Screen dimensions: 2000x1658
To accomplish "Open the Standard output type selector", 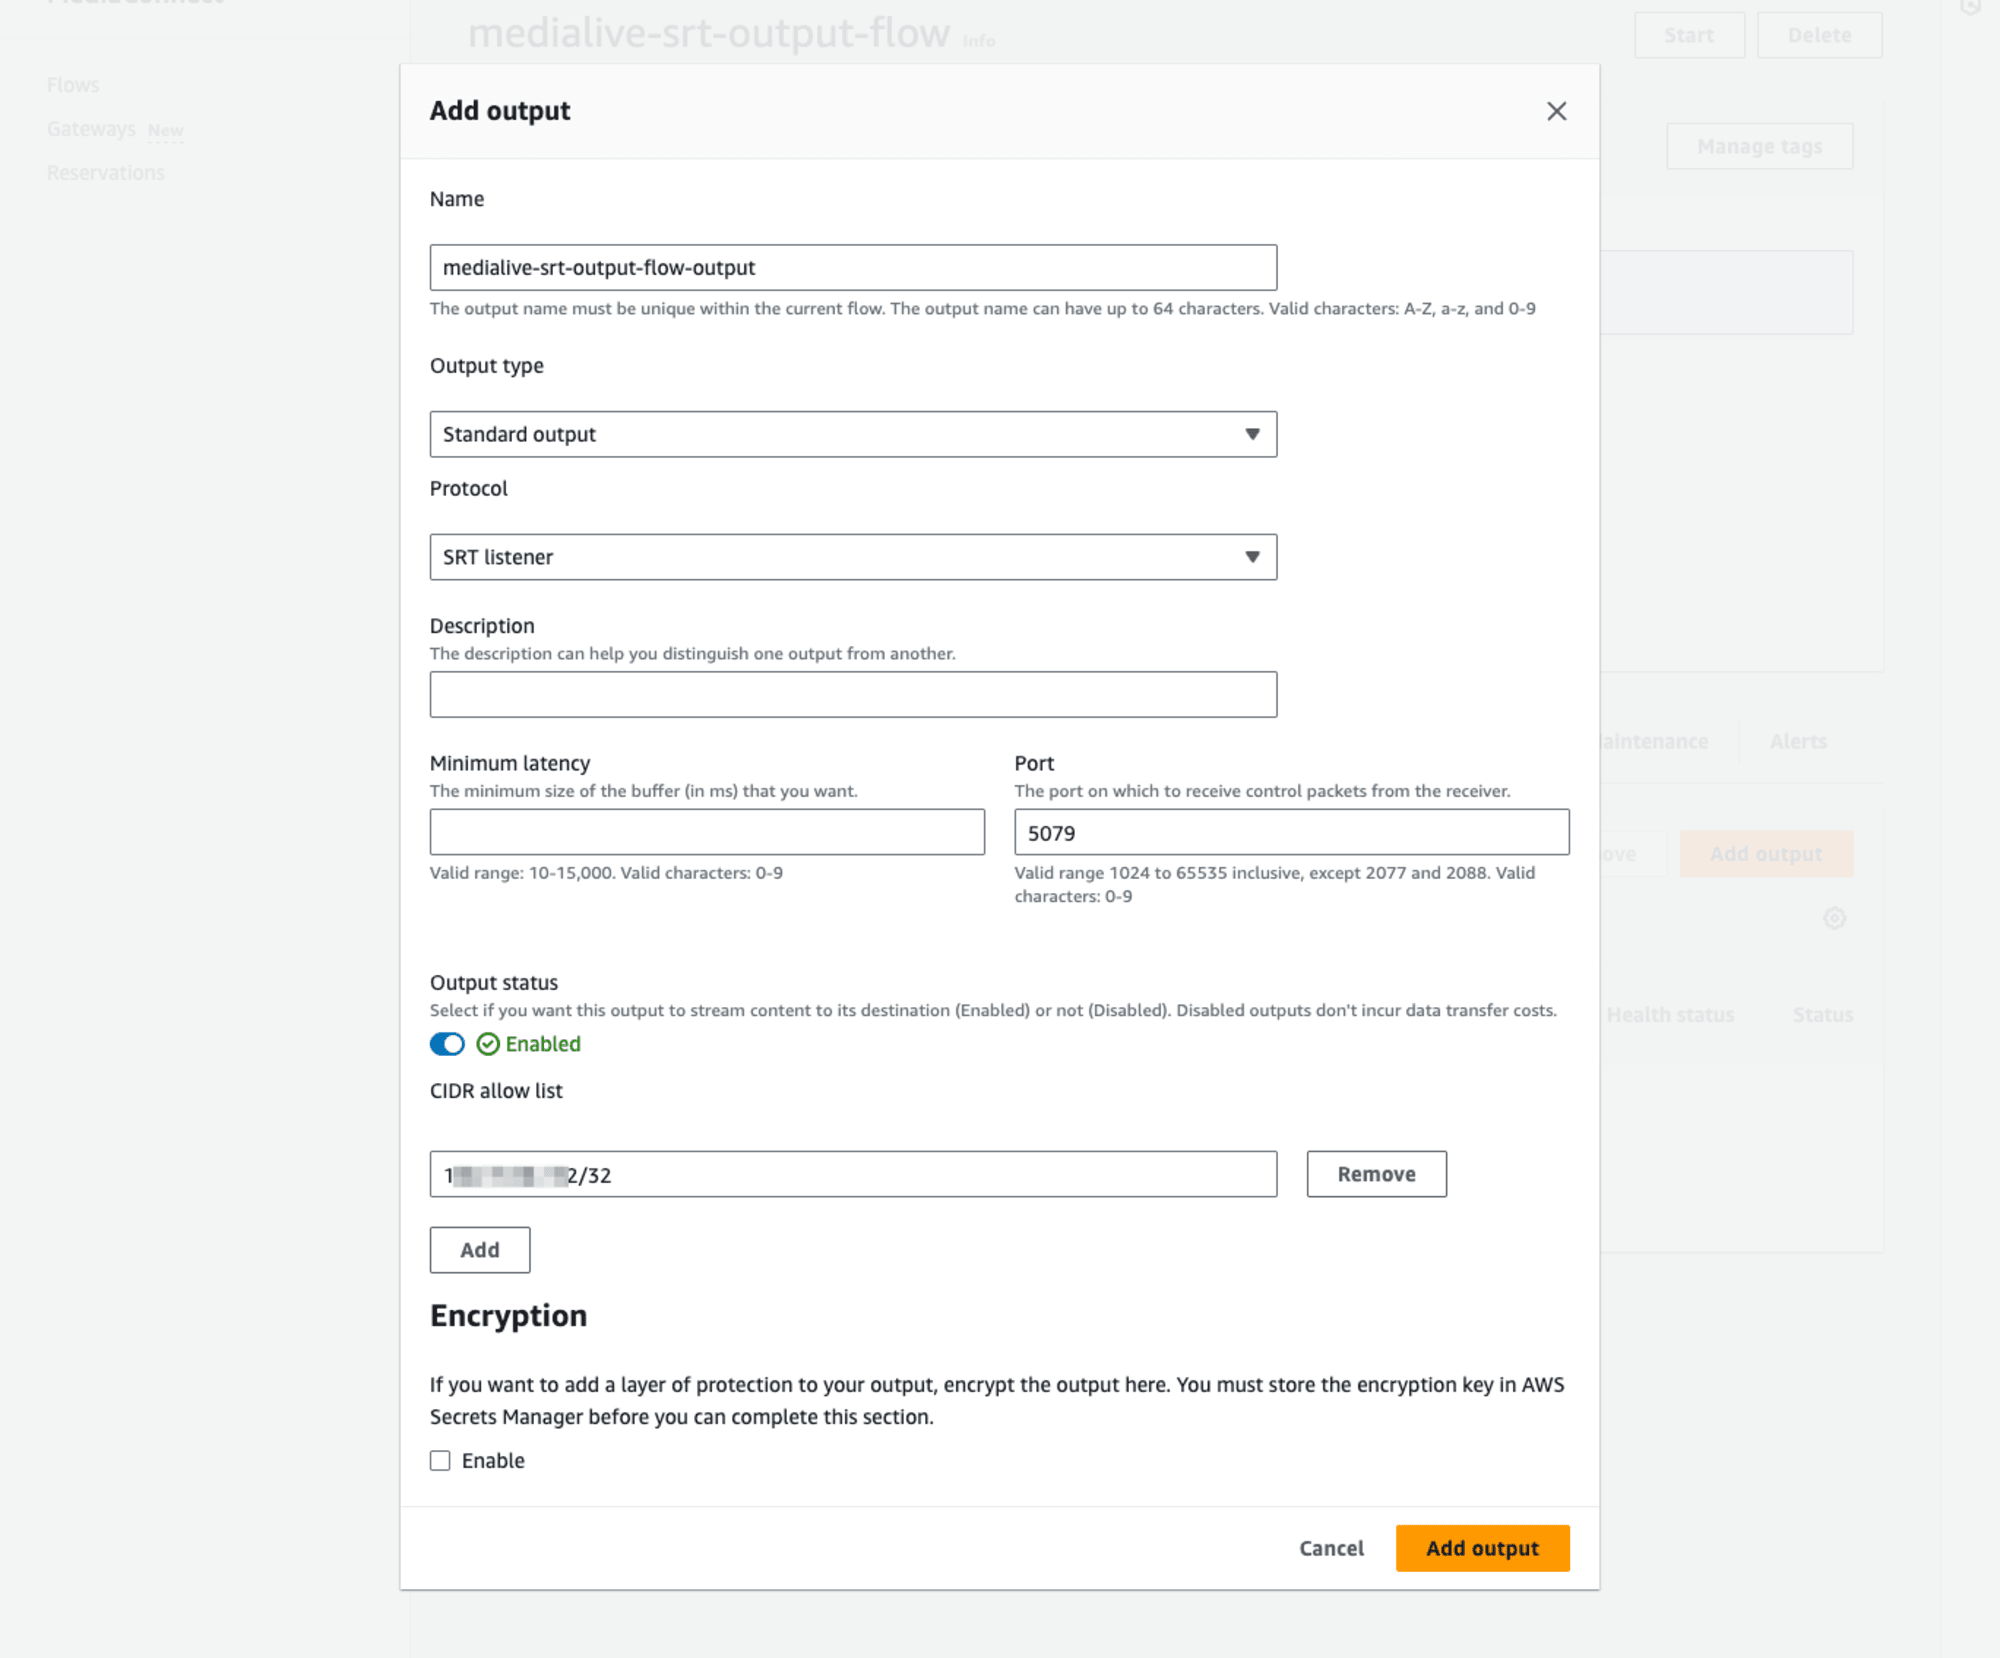I will click(x=854, y=434).
